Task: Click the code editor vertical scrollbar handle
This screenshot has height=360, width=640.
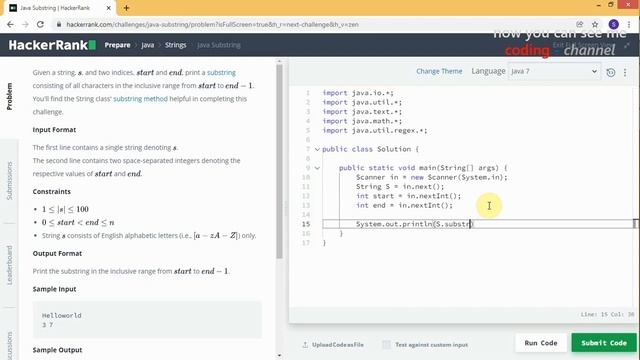Action: pos(635,224)
